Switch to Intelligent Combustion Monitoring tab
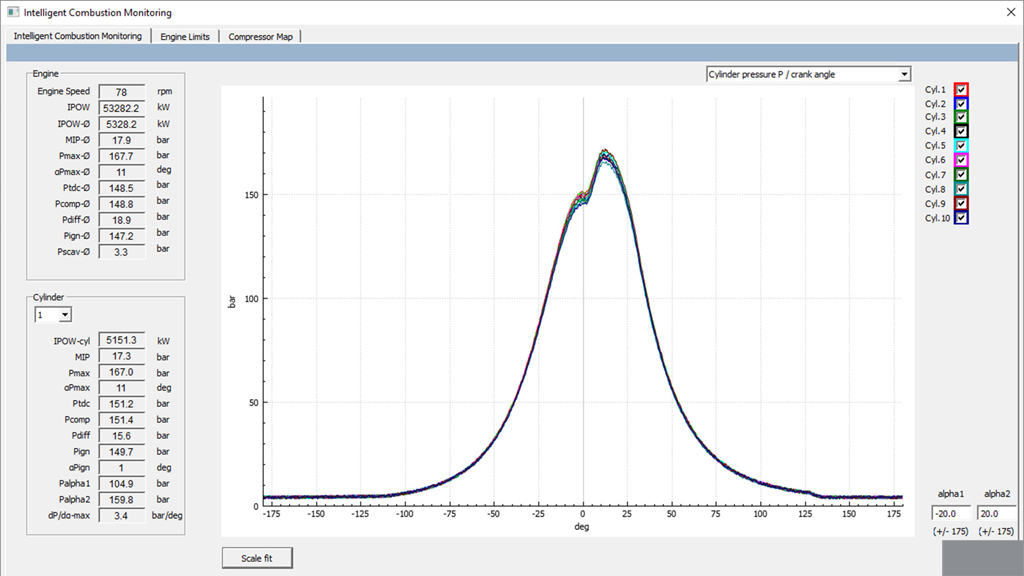 click(x=78, y=36)
